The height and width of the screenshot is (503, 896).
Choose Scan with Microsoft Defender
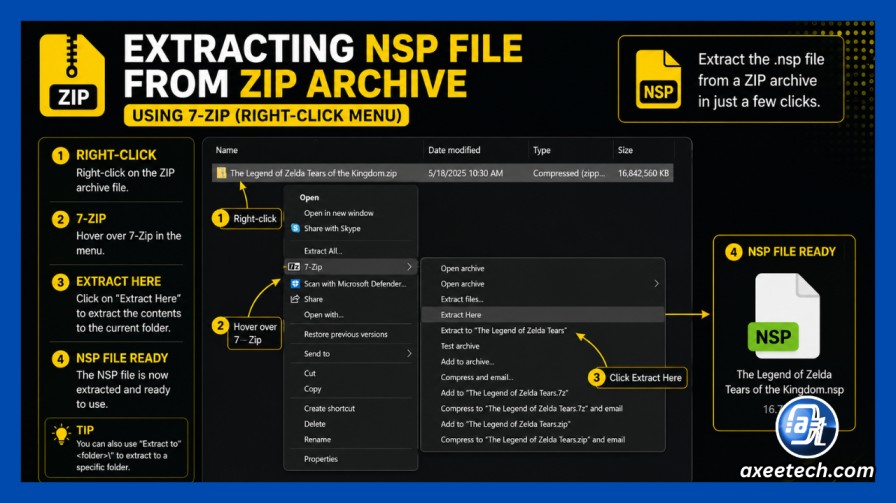coord(355,284)
